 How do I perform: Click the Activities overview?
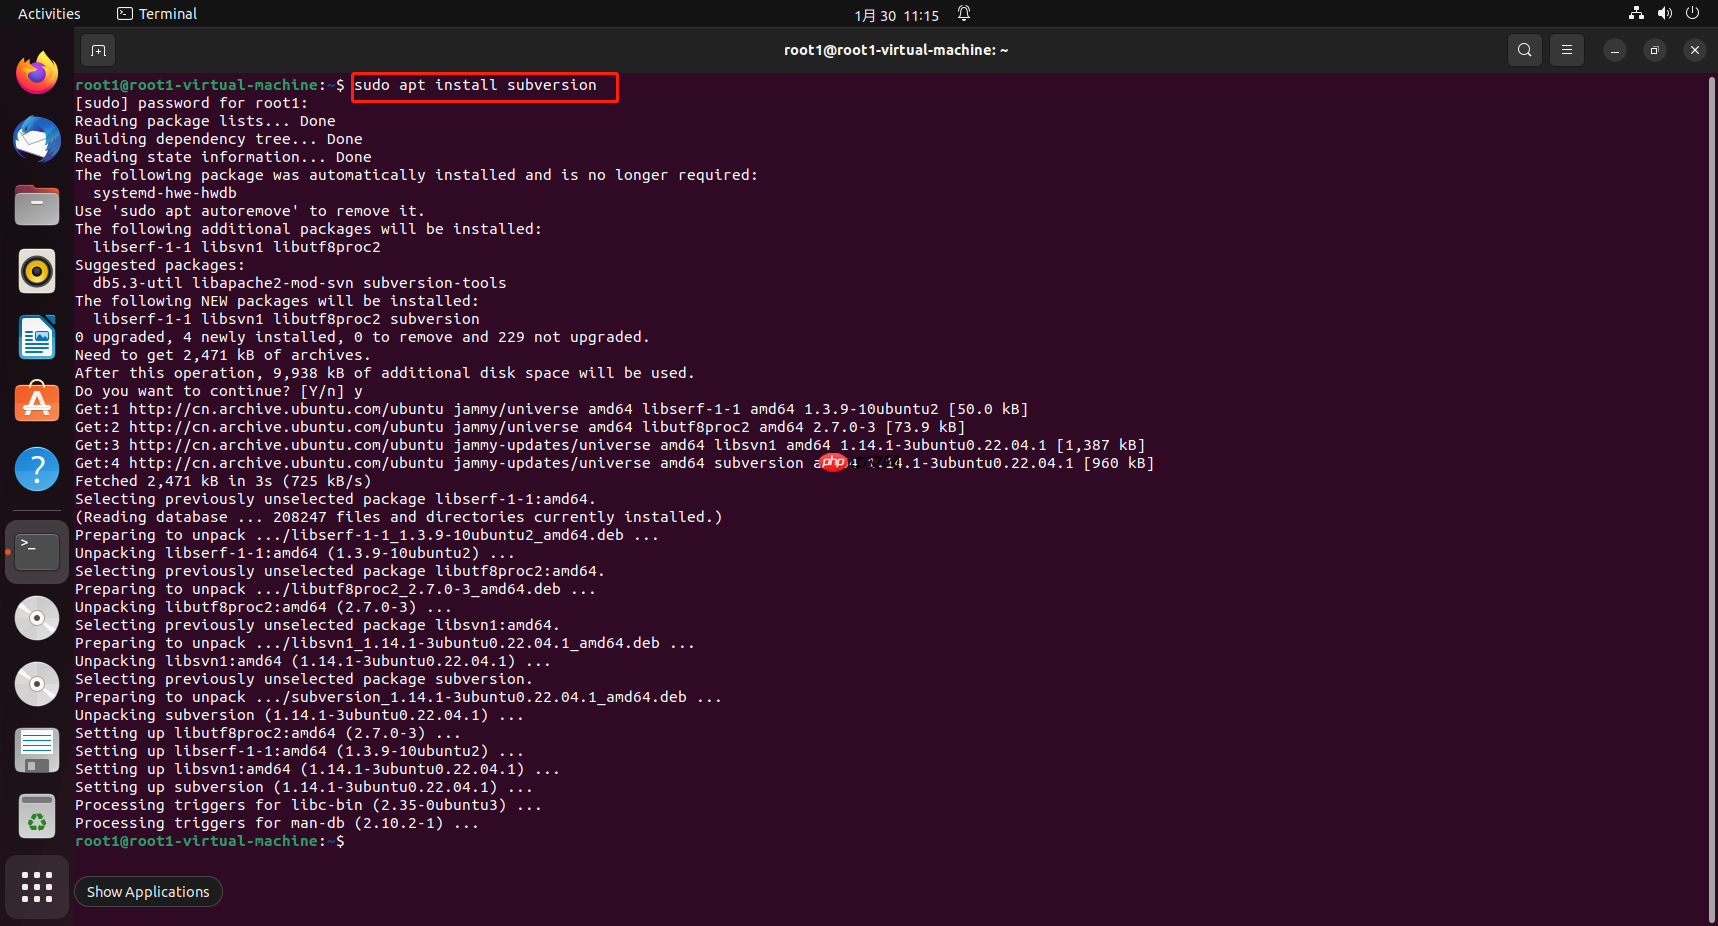pos(48,13)
